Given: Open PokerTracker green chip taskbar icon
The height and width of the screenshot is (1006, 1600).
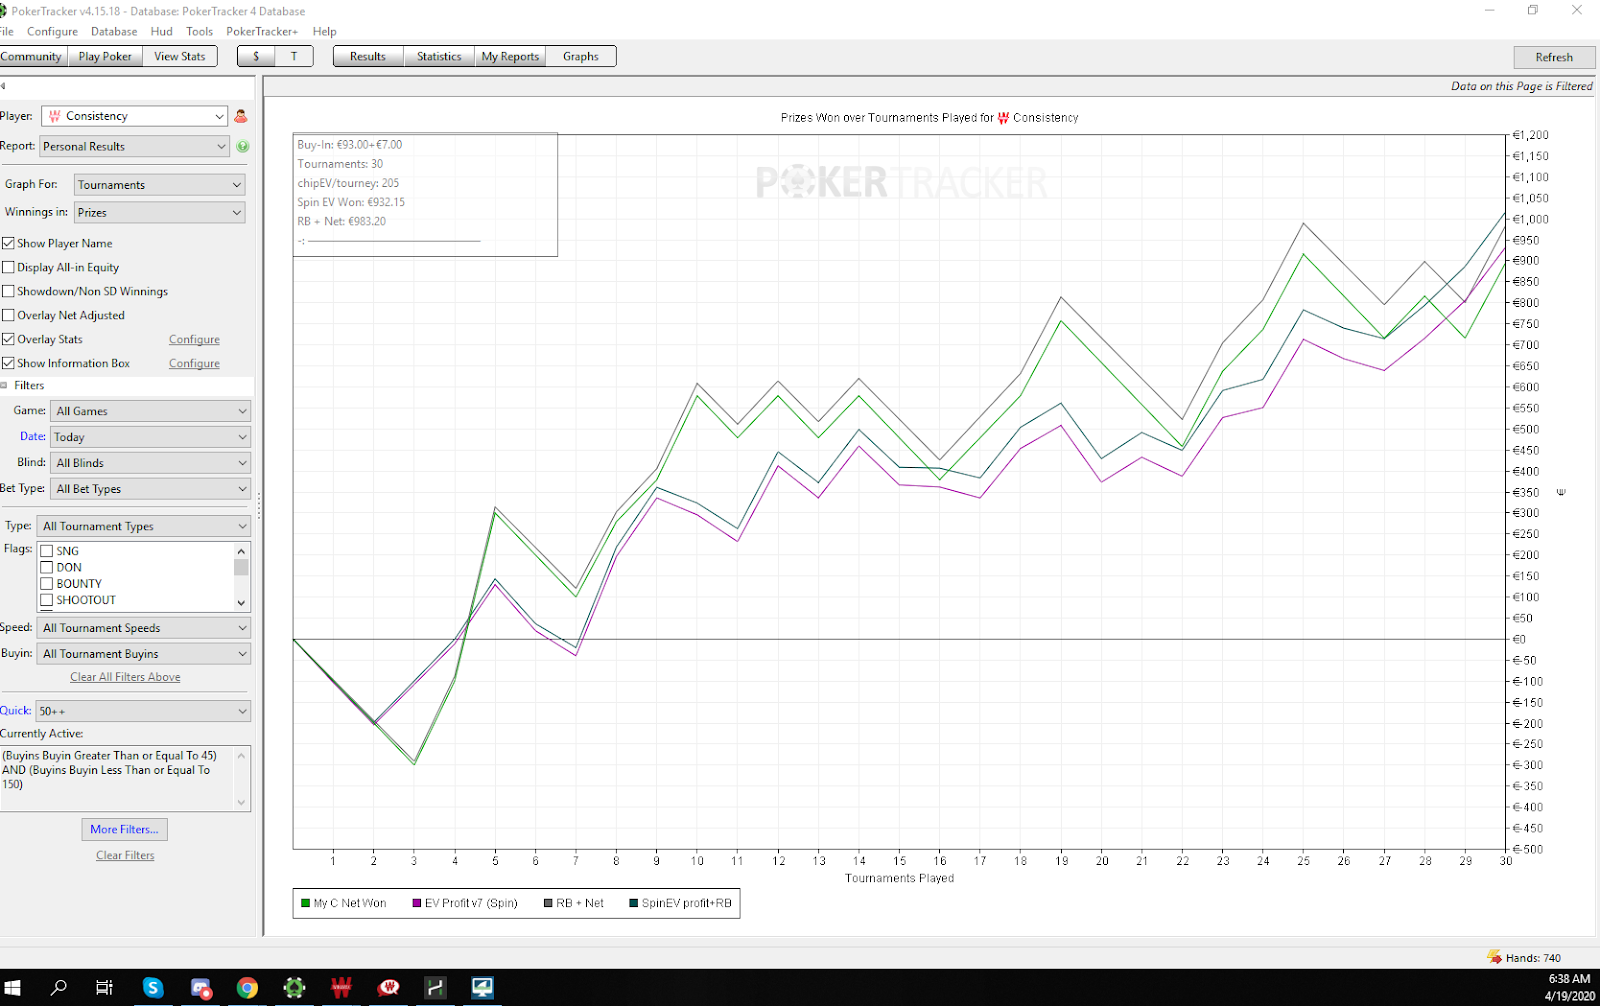Looking at the screenshot, I should [294, 988].
